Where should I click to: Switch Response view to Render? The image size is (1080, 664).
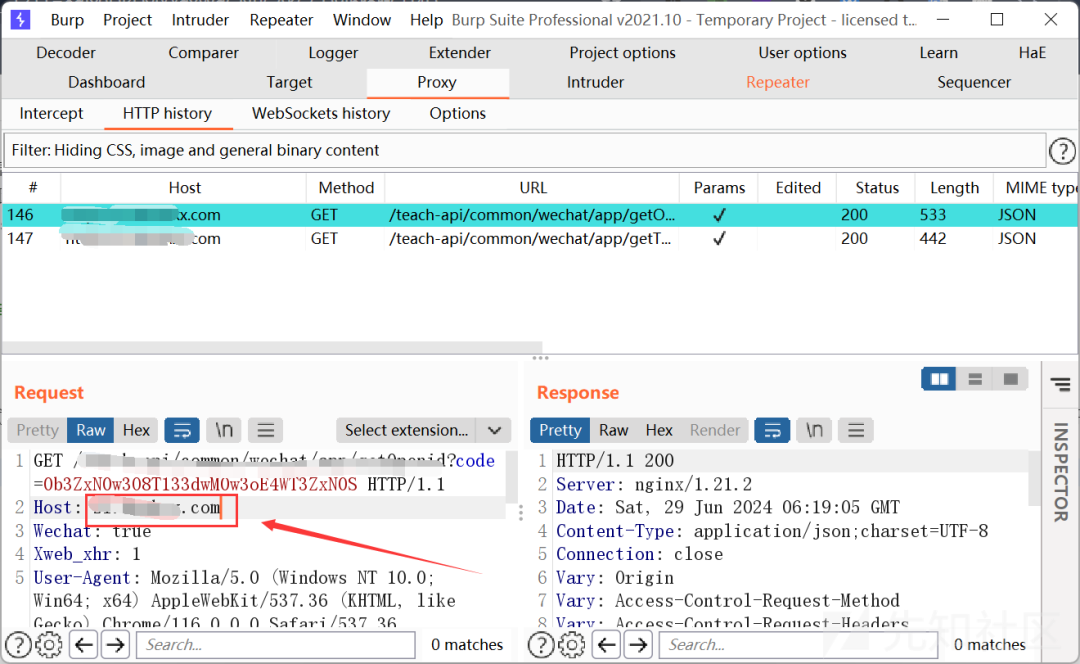point(715,430)
